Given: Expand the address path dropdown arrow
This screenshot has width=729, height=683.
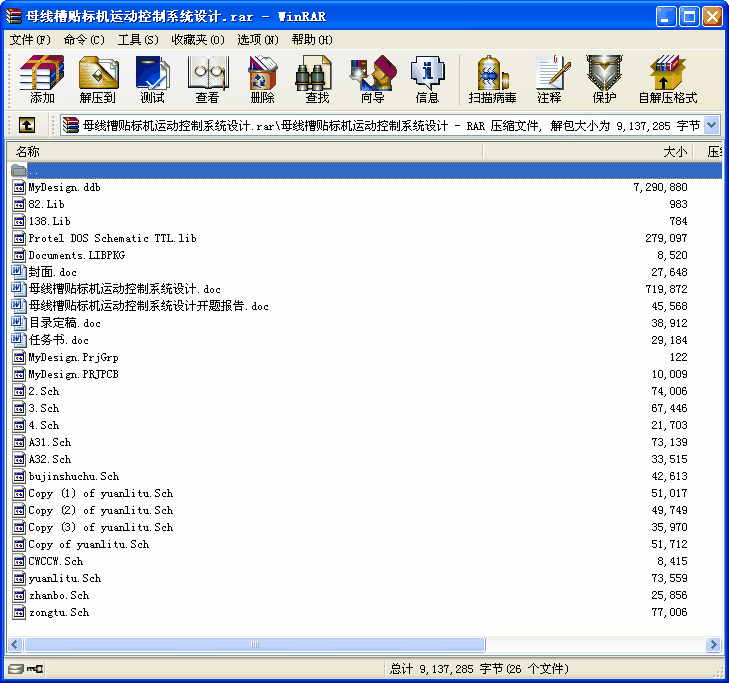Looking at the screenshot, I should point(712,125).
